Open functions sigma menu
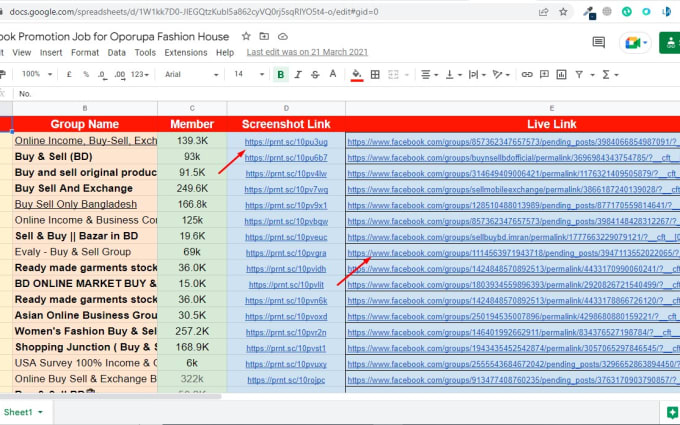 (610, 75)
